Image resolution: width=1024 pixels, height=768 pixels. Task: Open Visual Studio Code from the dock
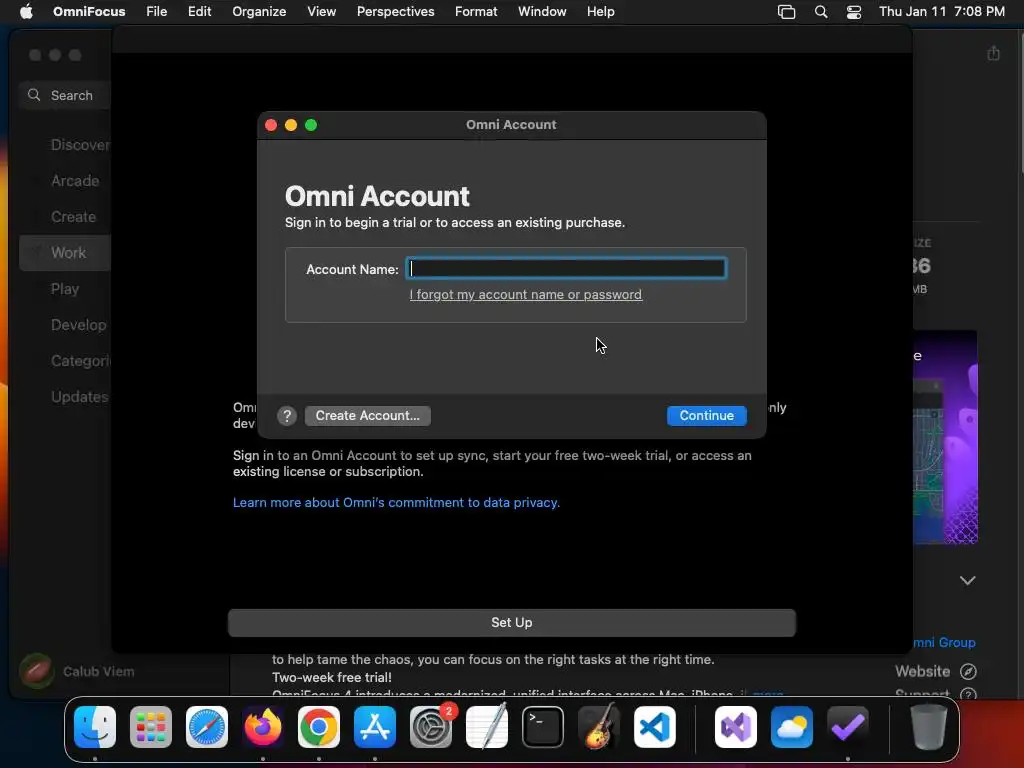tap(654, 727)
